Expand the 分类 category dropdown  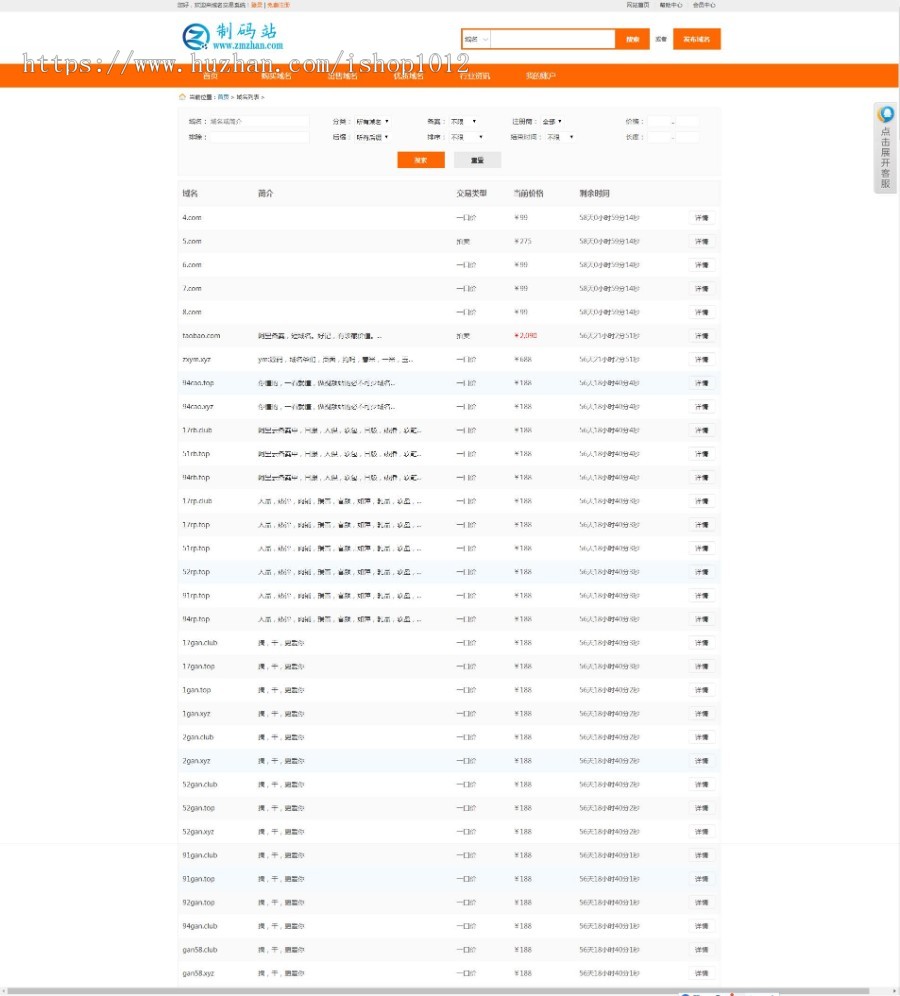pos(372,121)
